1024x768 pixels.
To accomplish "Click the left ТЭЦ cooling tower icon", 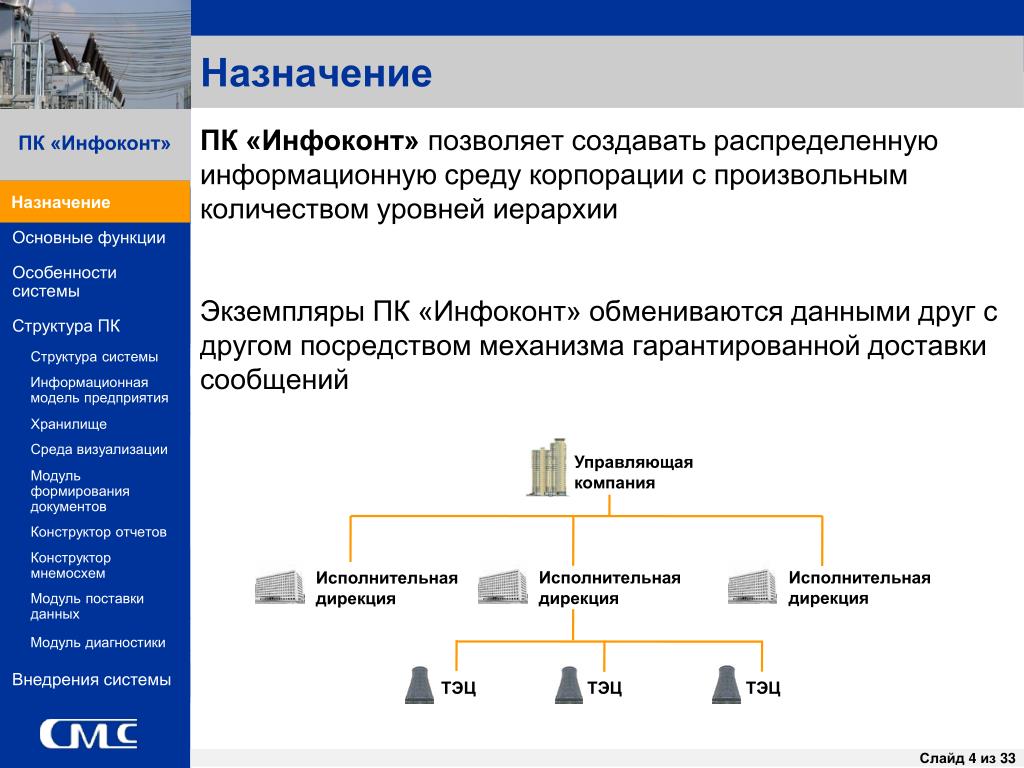I will 419,685.
